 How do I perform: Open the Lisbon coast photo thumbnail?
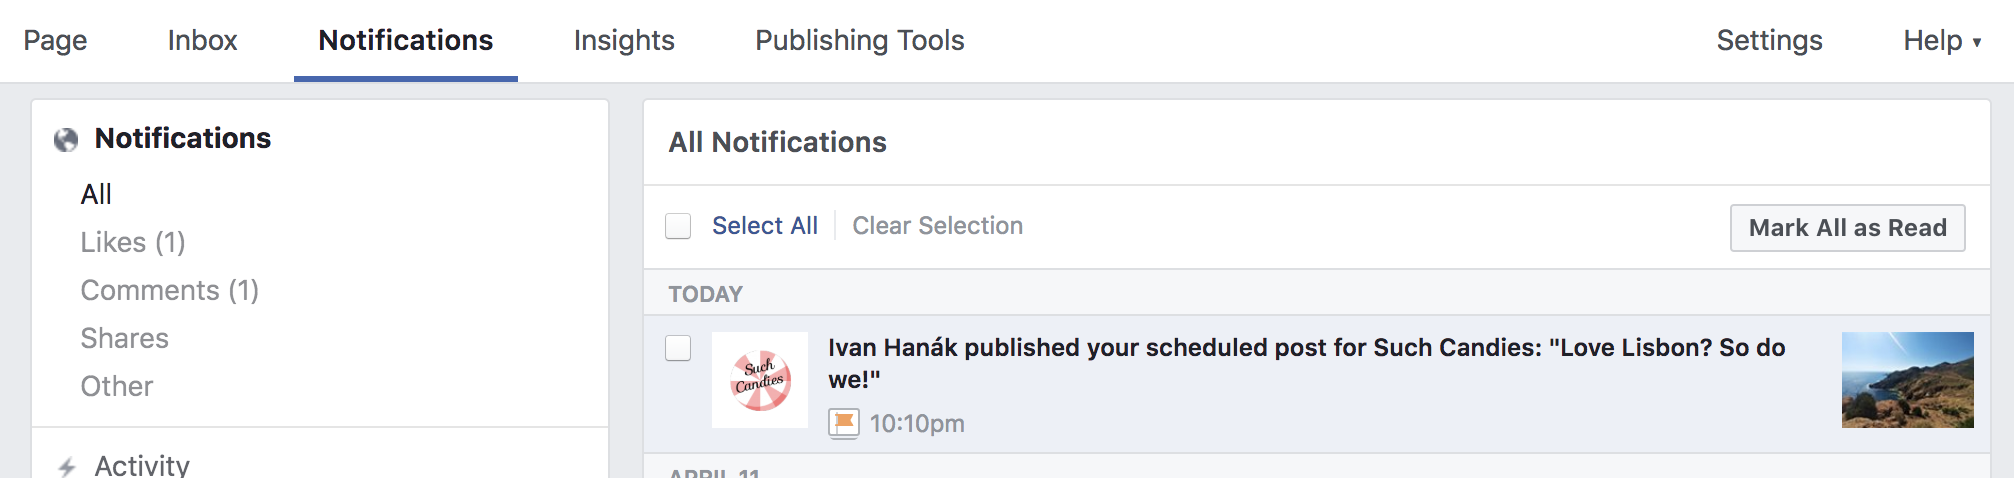pyautogui.click(x=1907, y=380)
